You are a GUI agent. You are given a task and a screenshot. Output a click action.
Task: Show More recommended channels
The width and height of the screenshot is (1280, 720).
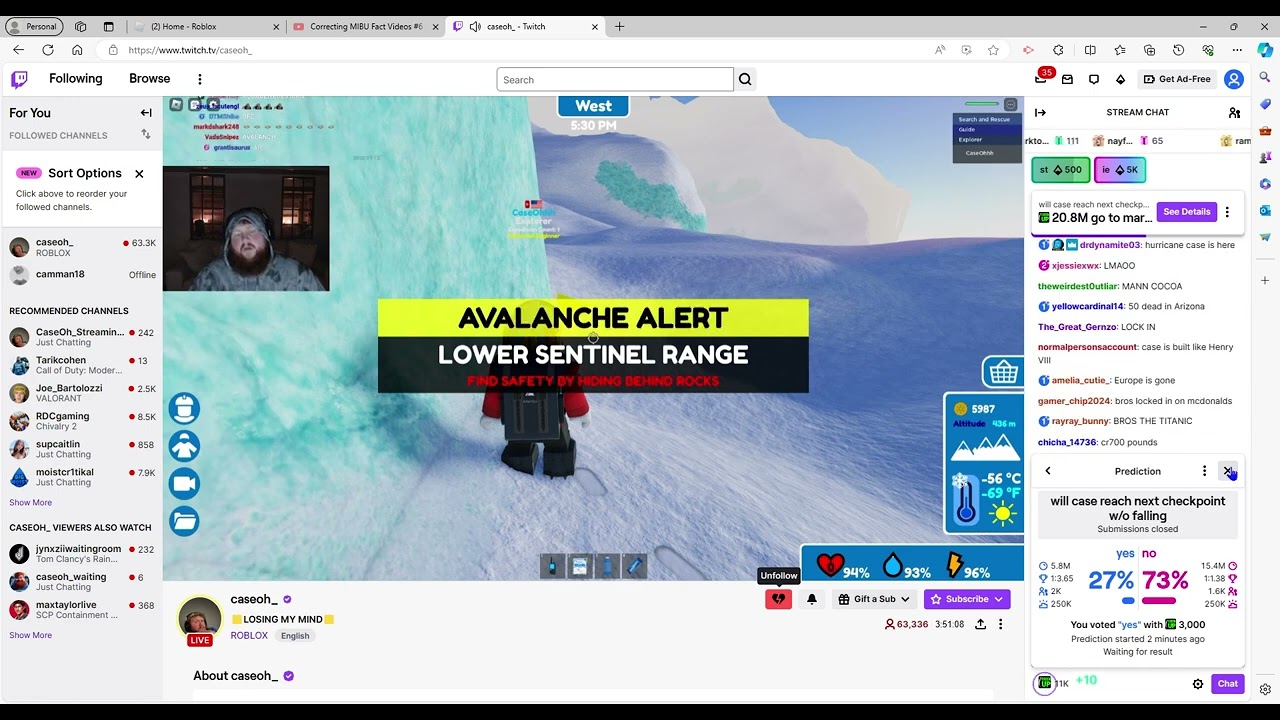click(31, 503)
